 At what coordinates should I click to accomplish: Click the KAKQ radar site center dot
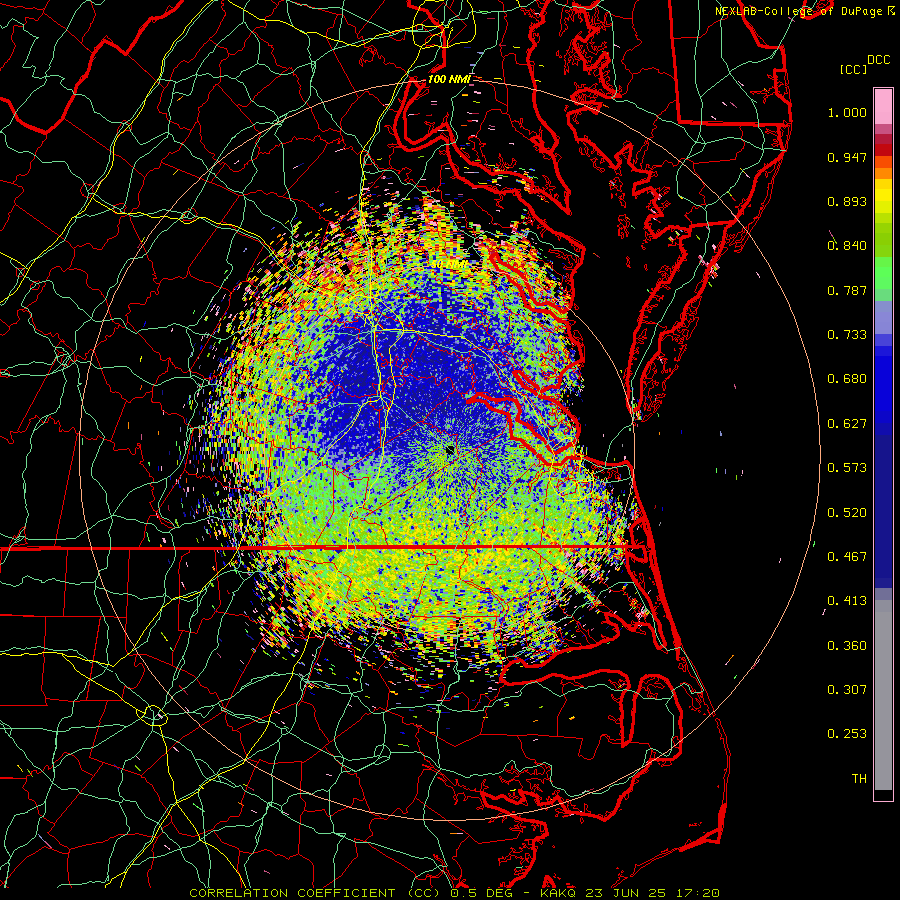click(x=451, y=450)
